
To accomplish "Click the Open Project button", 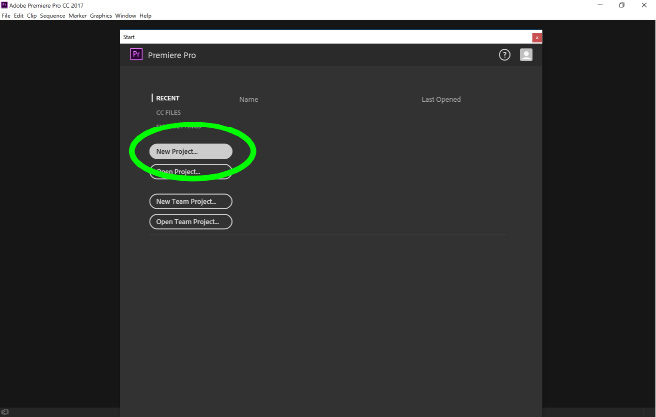I will coord(191,171).
